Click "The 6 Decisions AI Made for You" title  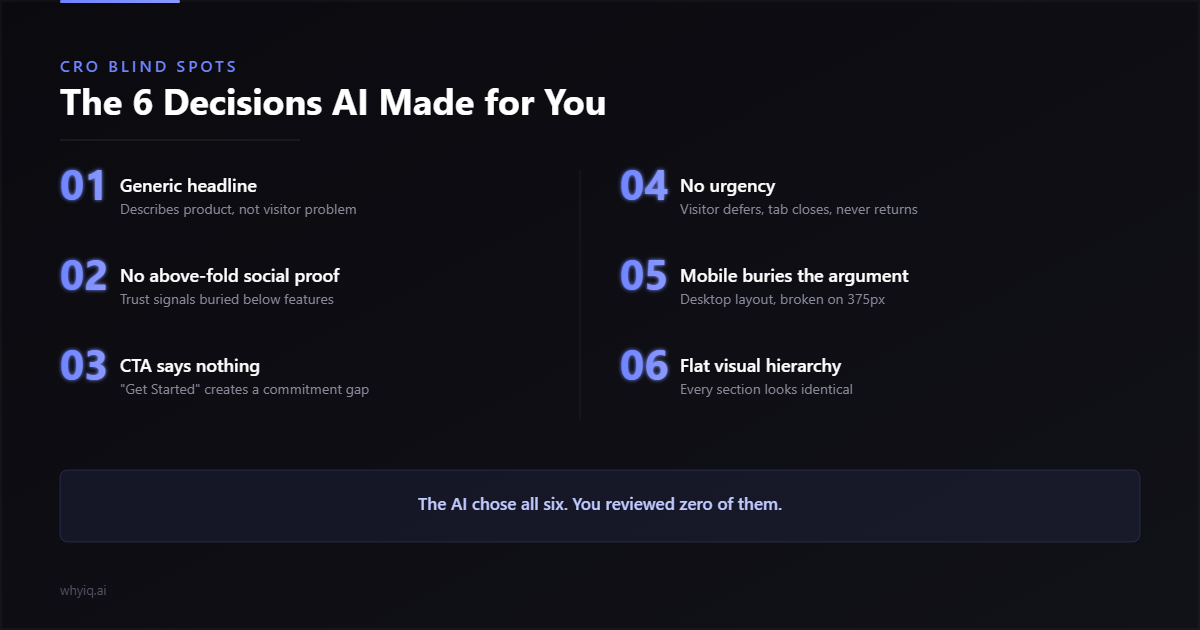click(x=333, y=103)
